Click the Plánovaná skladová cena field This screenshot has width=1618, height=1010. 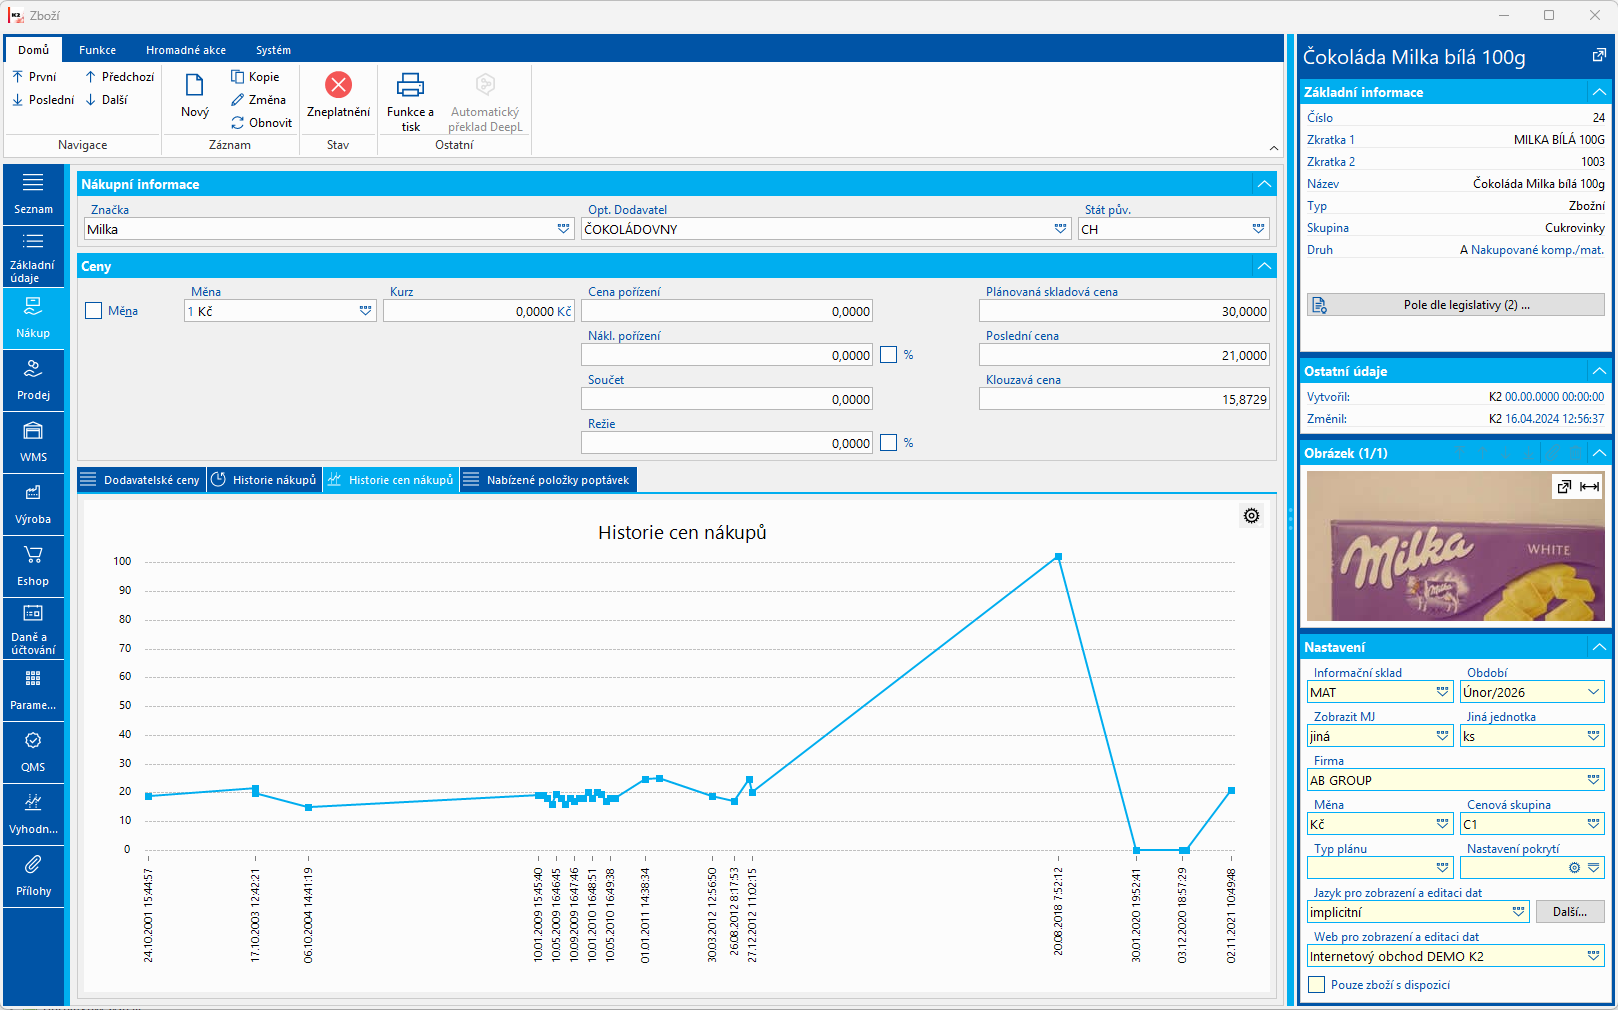(1124, 311)
